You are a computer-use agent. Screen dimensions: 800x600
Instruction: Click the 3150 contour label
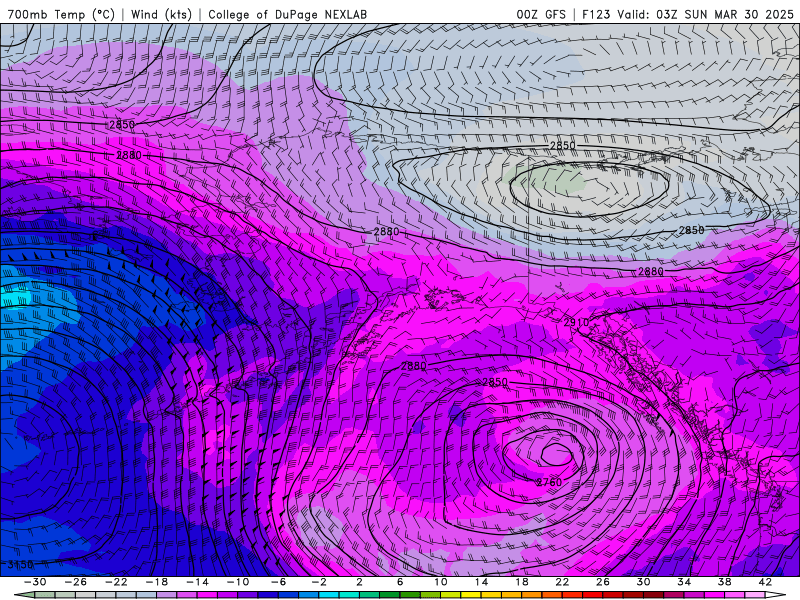click(x=20, y=565)
